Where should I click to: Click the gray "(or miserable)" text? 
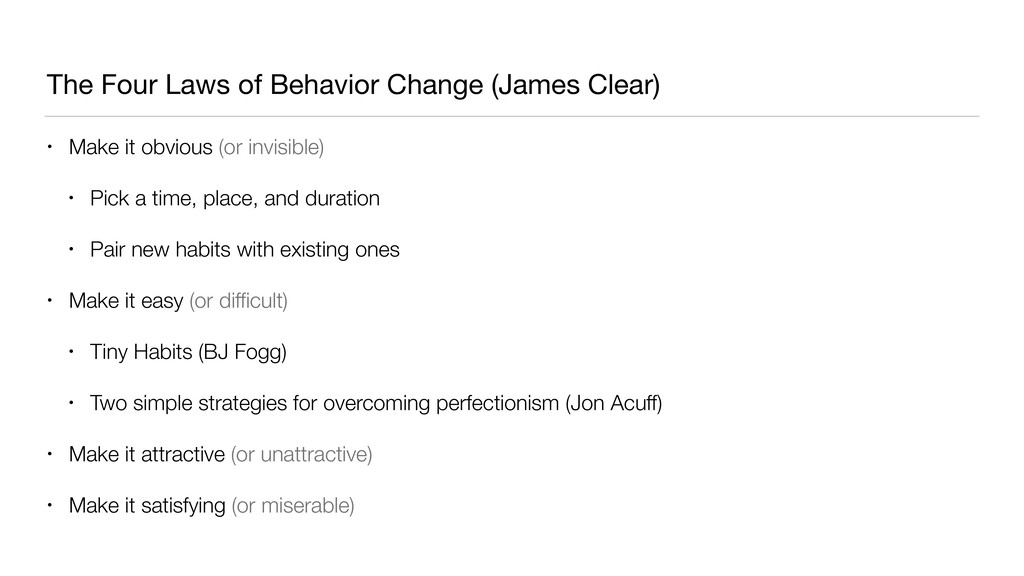pos(292,506)
